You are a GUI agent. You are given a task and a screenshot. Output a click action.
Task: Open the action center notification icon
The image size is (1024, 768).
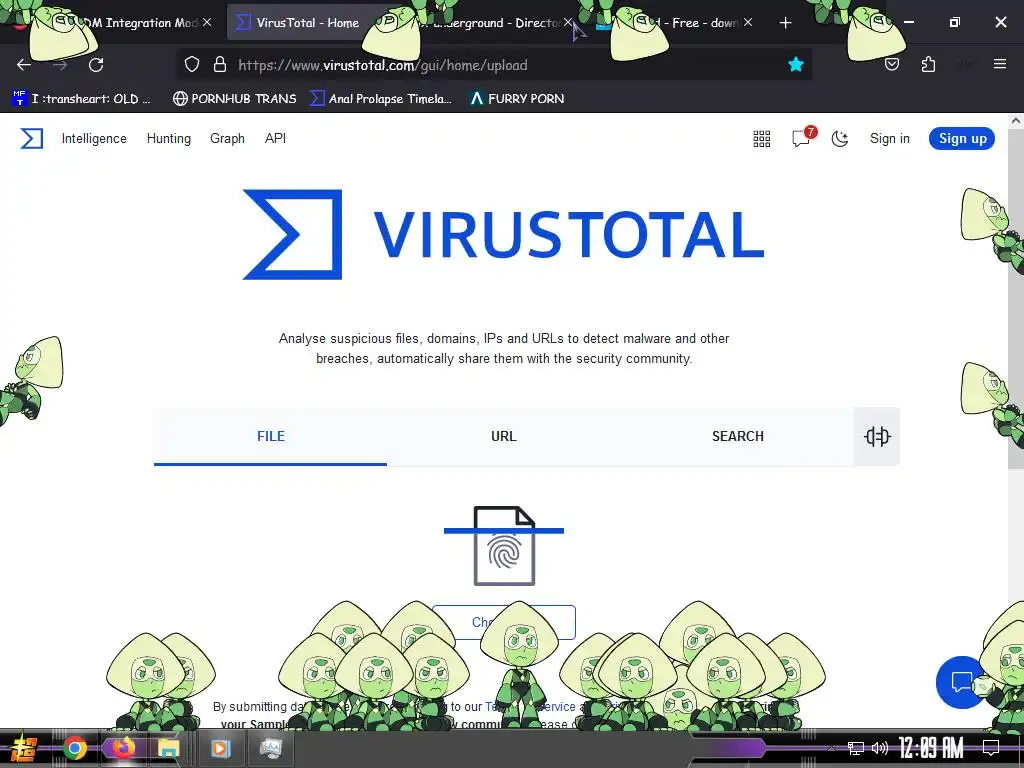[991, 748]
